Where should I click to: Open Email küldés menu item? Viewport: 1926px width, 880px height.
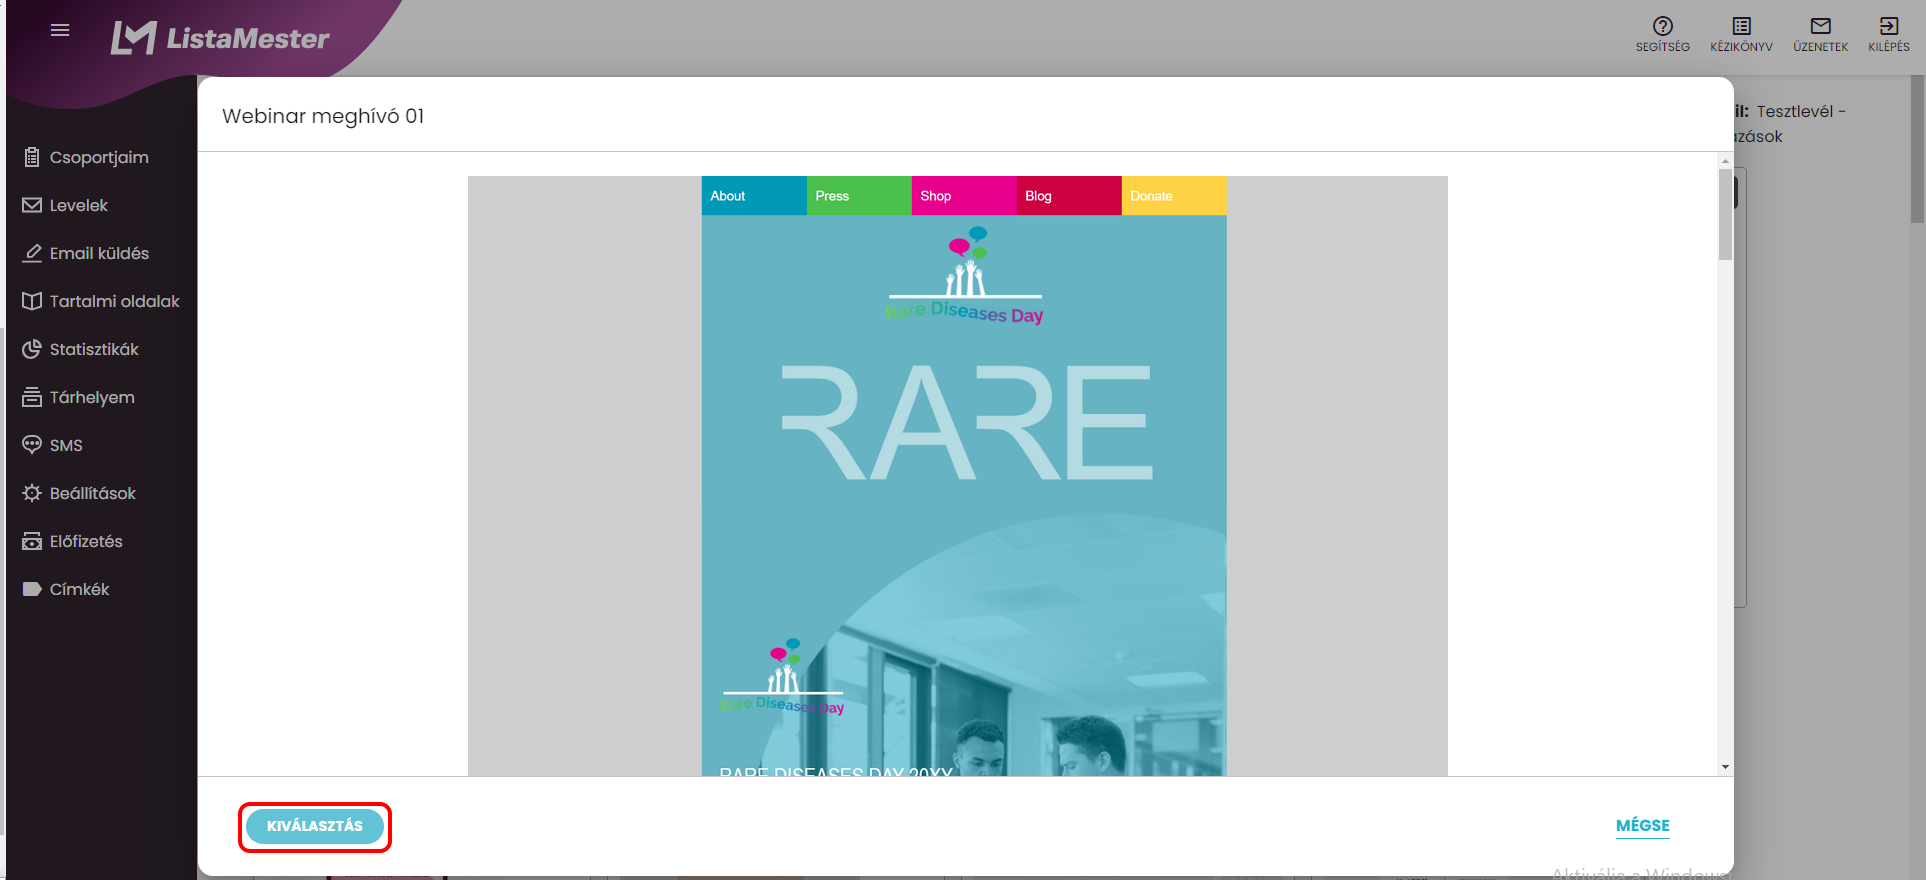99,253
